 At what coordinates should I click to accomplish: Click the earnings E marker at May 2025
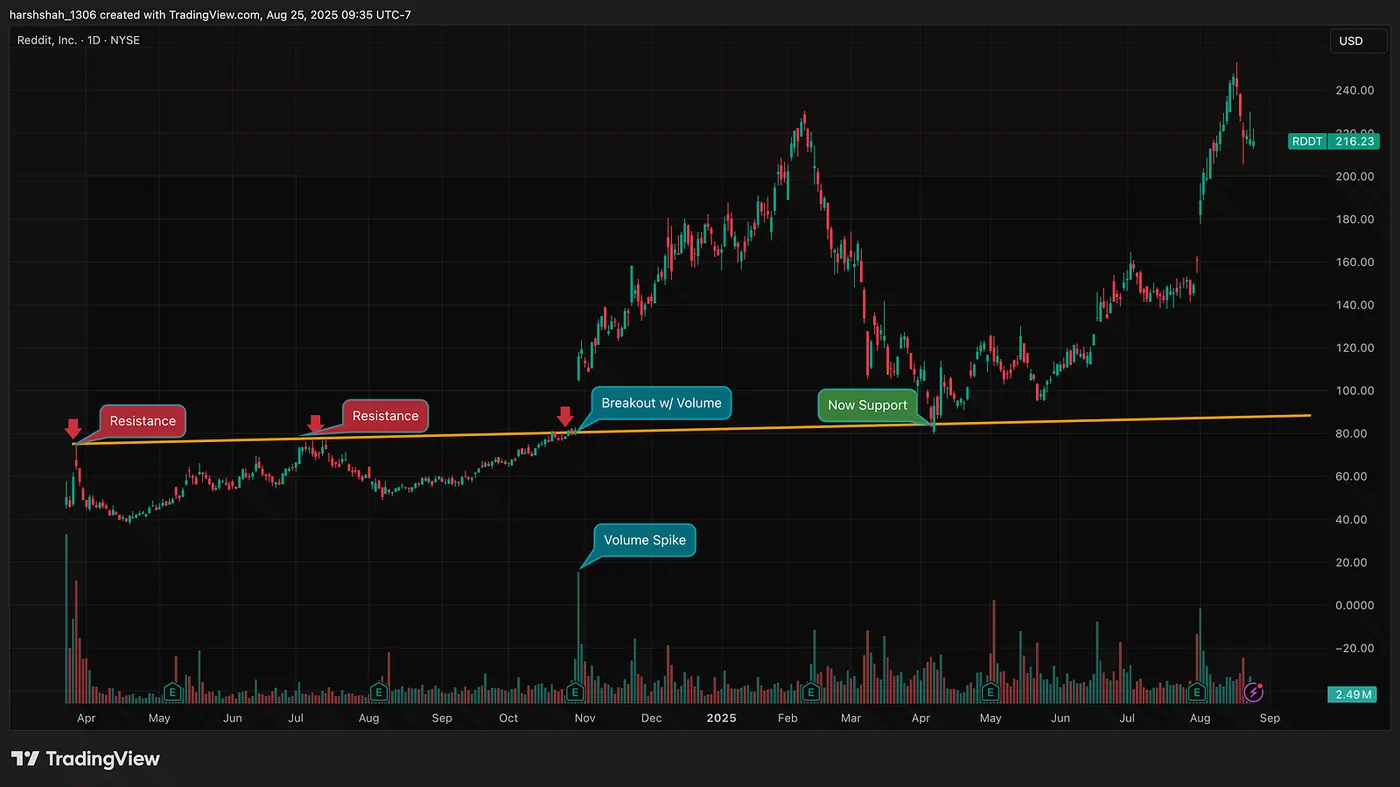pos(990,691)
